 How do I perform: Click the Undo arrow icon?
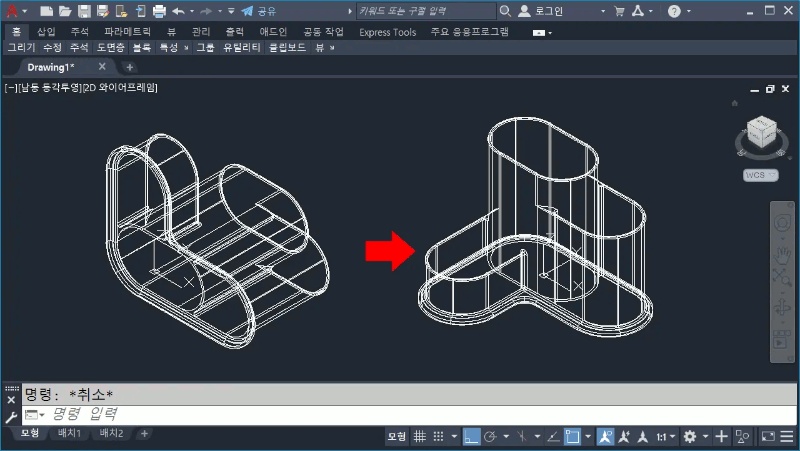(x=178, y=11)
